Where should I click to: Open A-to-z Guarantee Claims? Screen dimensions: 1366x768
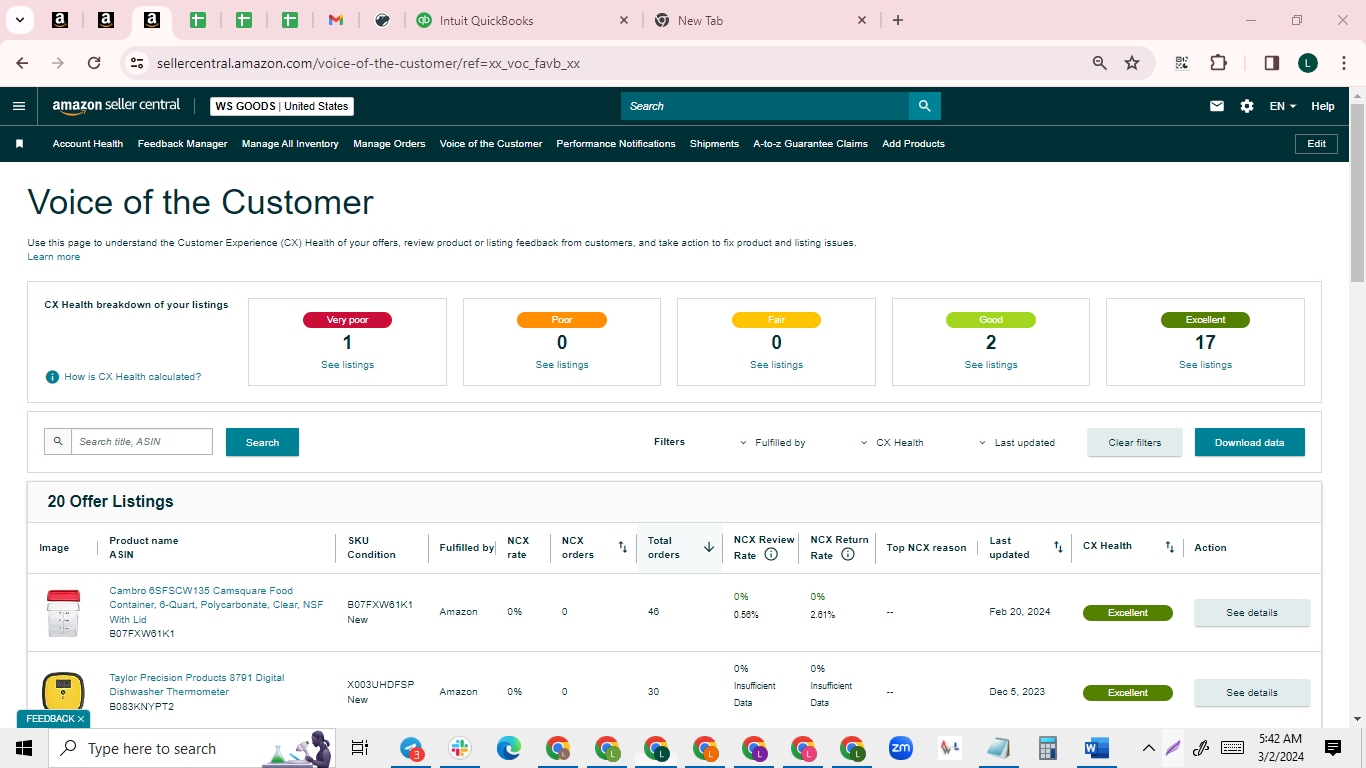(810, 144)
